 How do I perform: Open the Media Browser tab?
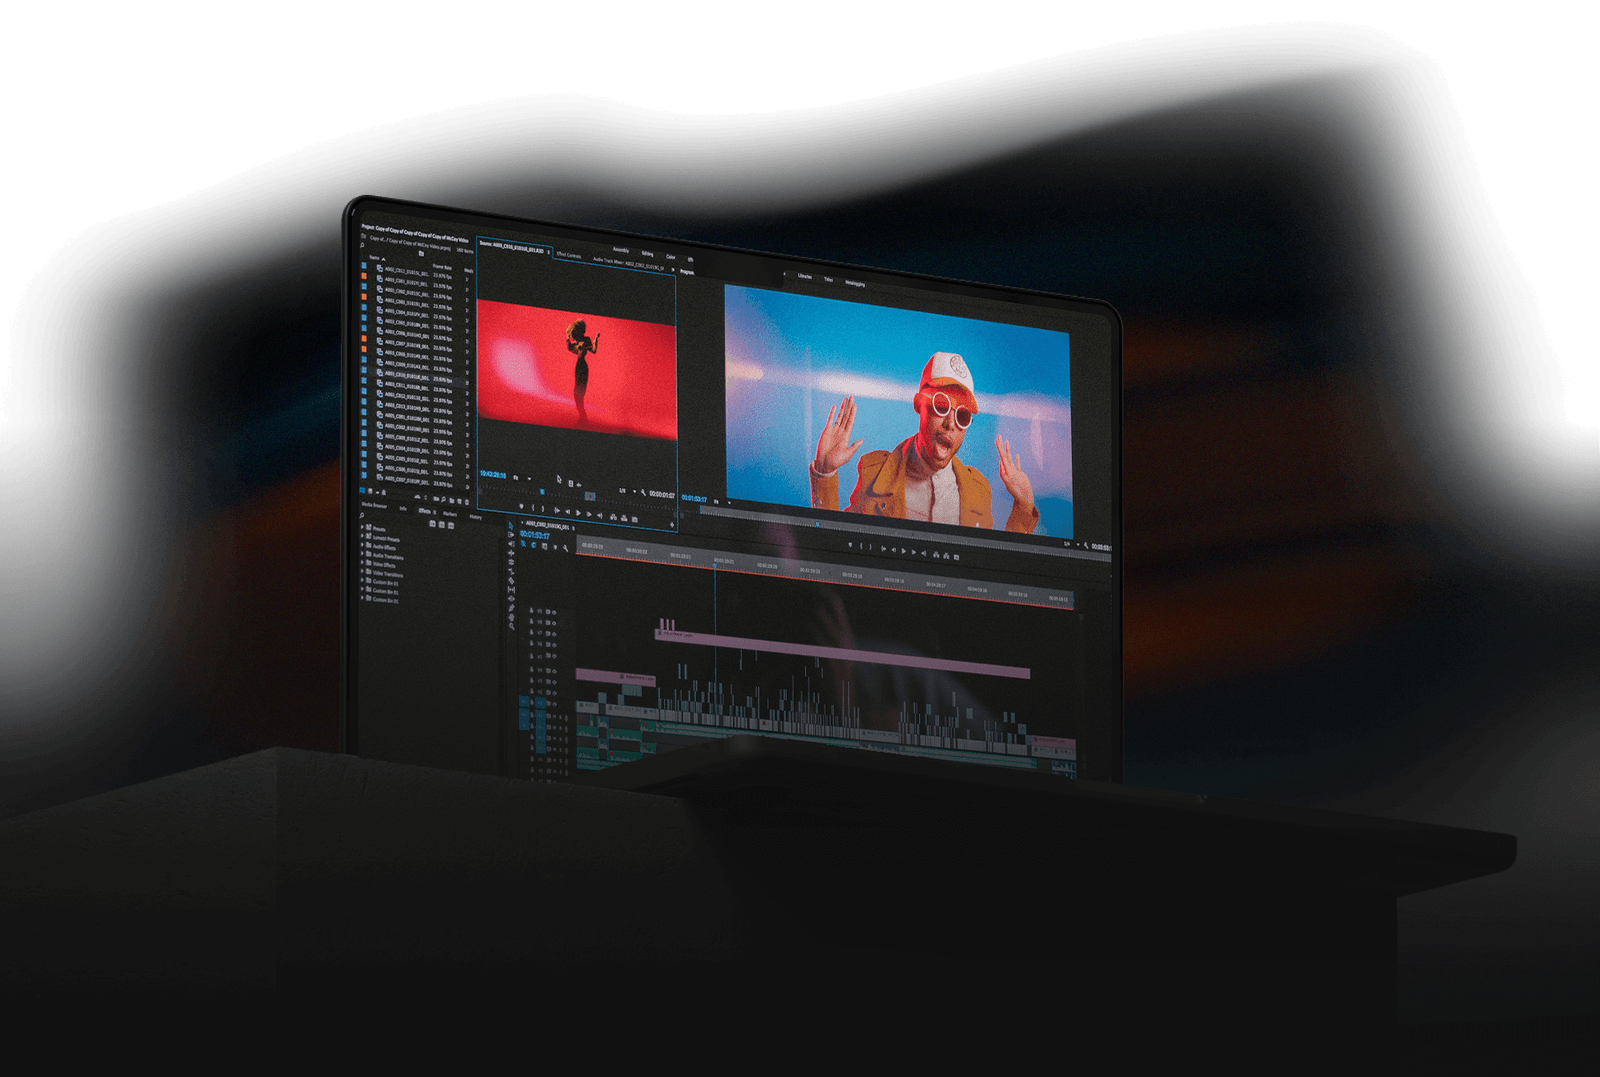tap(373, 506)
